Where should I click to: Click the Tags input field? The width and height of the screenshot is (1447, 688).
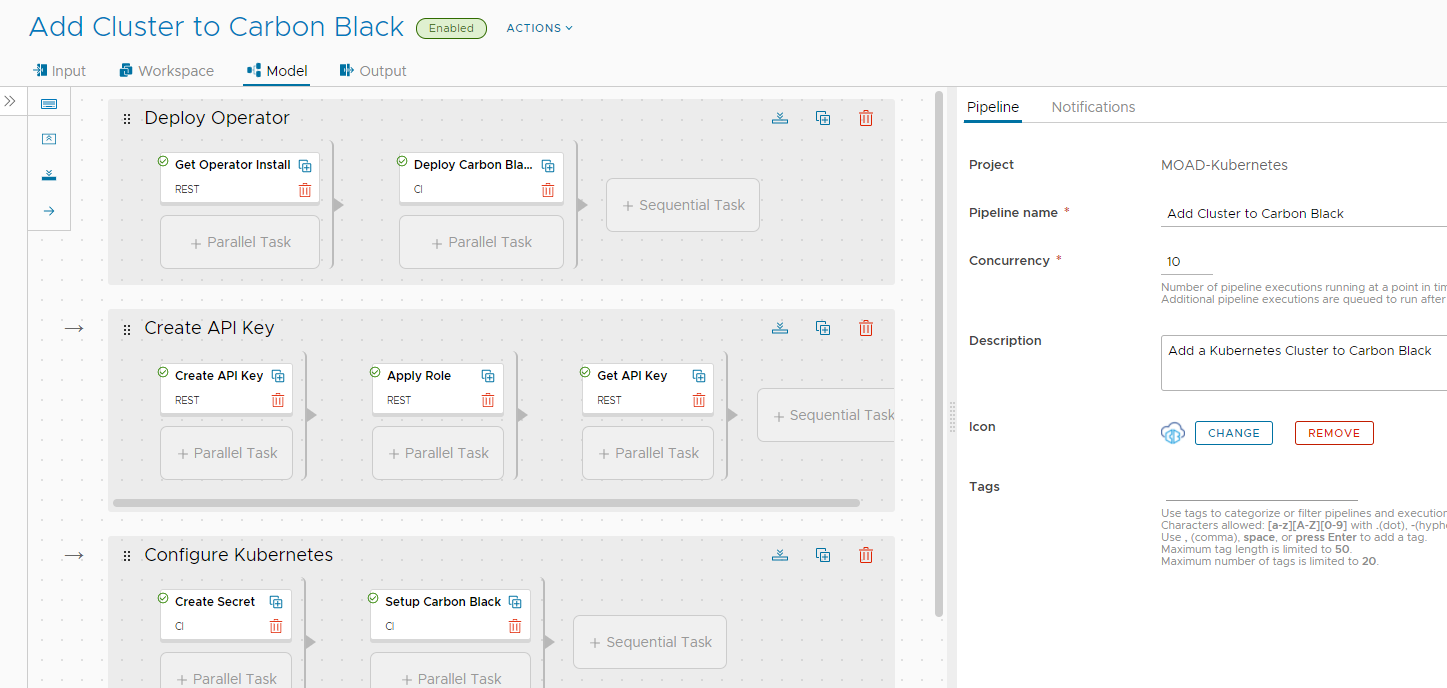tap(1260, 489)
